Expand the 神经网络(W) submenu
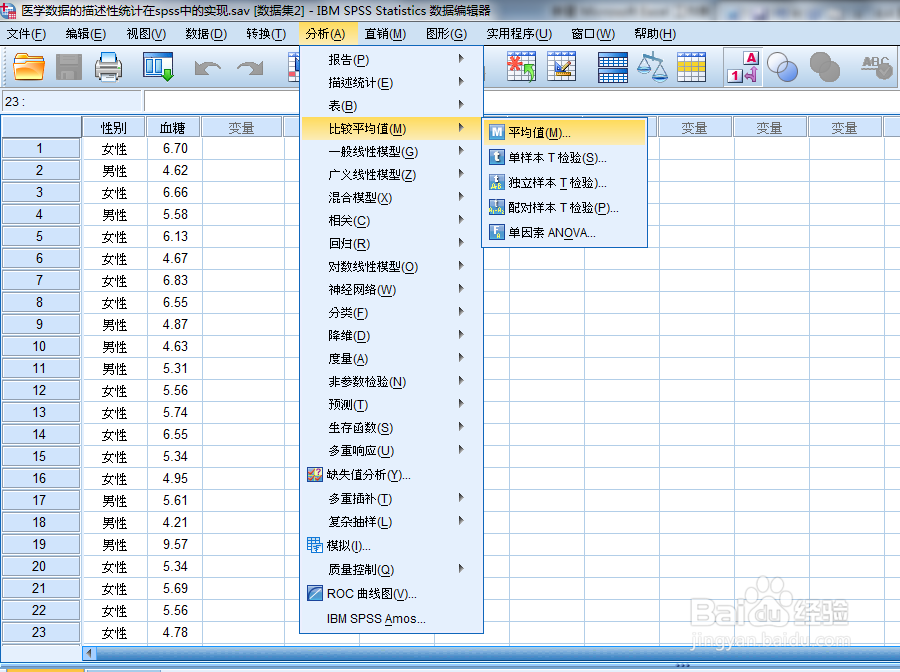Screen dimensions: 900x672 (391, 290)
